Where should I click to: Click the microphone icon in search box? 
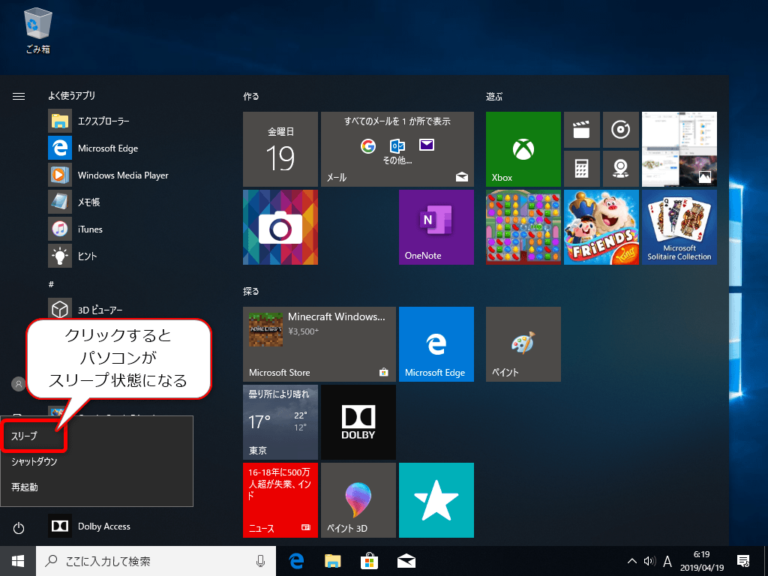[x=261, y=561]
